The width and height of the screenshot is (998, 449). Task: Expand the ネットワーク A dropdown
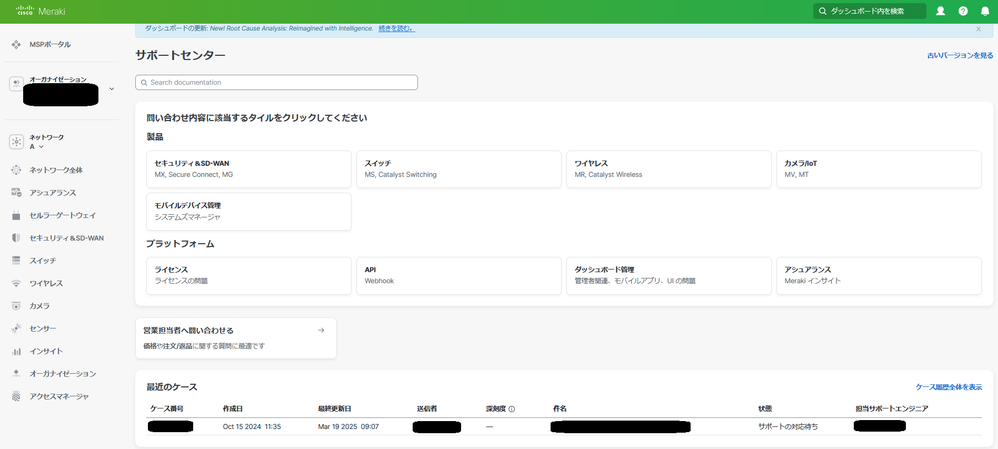[40, 147]
